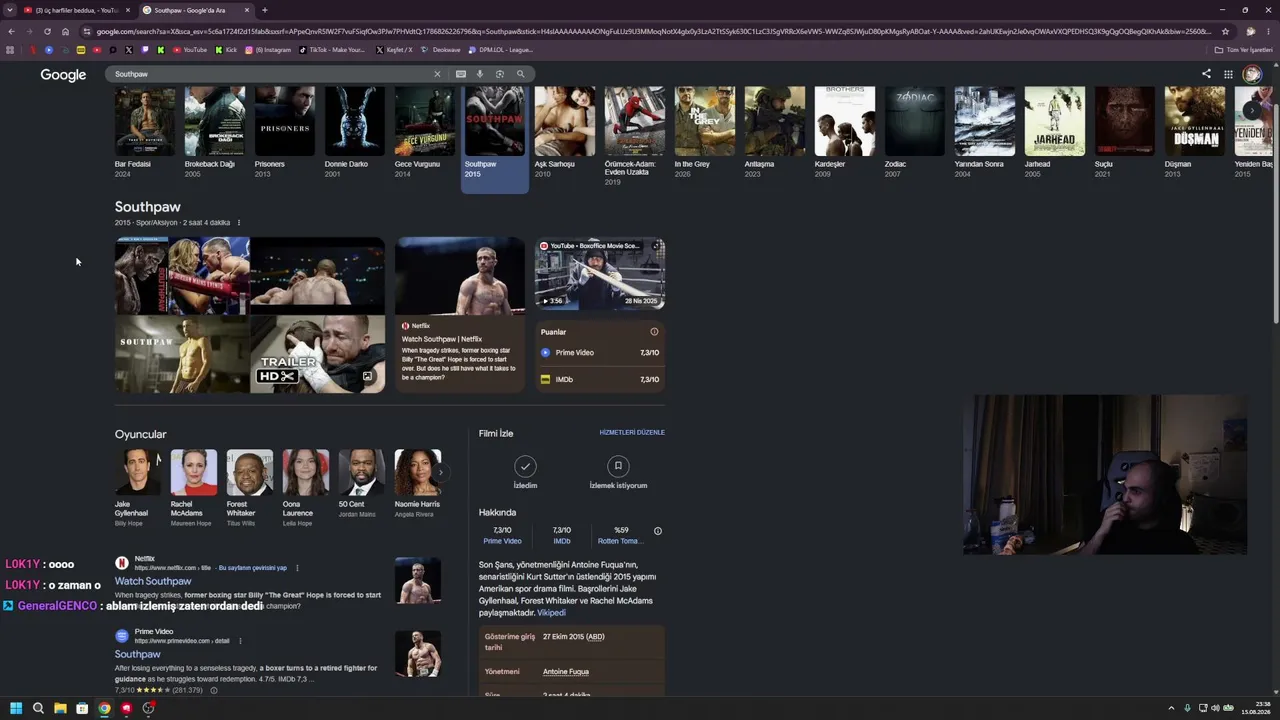The width and height of the screenshot is (1280, 720).
Task: Click into the Google search input field
Action: (272, 74)
